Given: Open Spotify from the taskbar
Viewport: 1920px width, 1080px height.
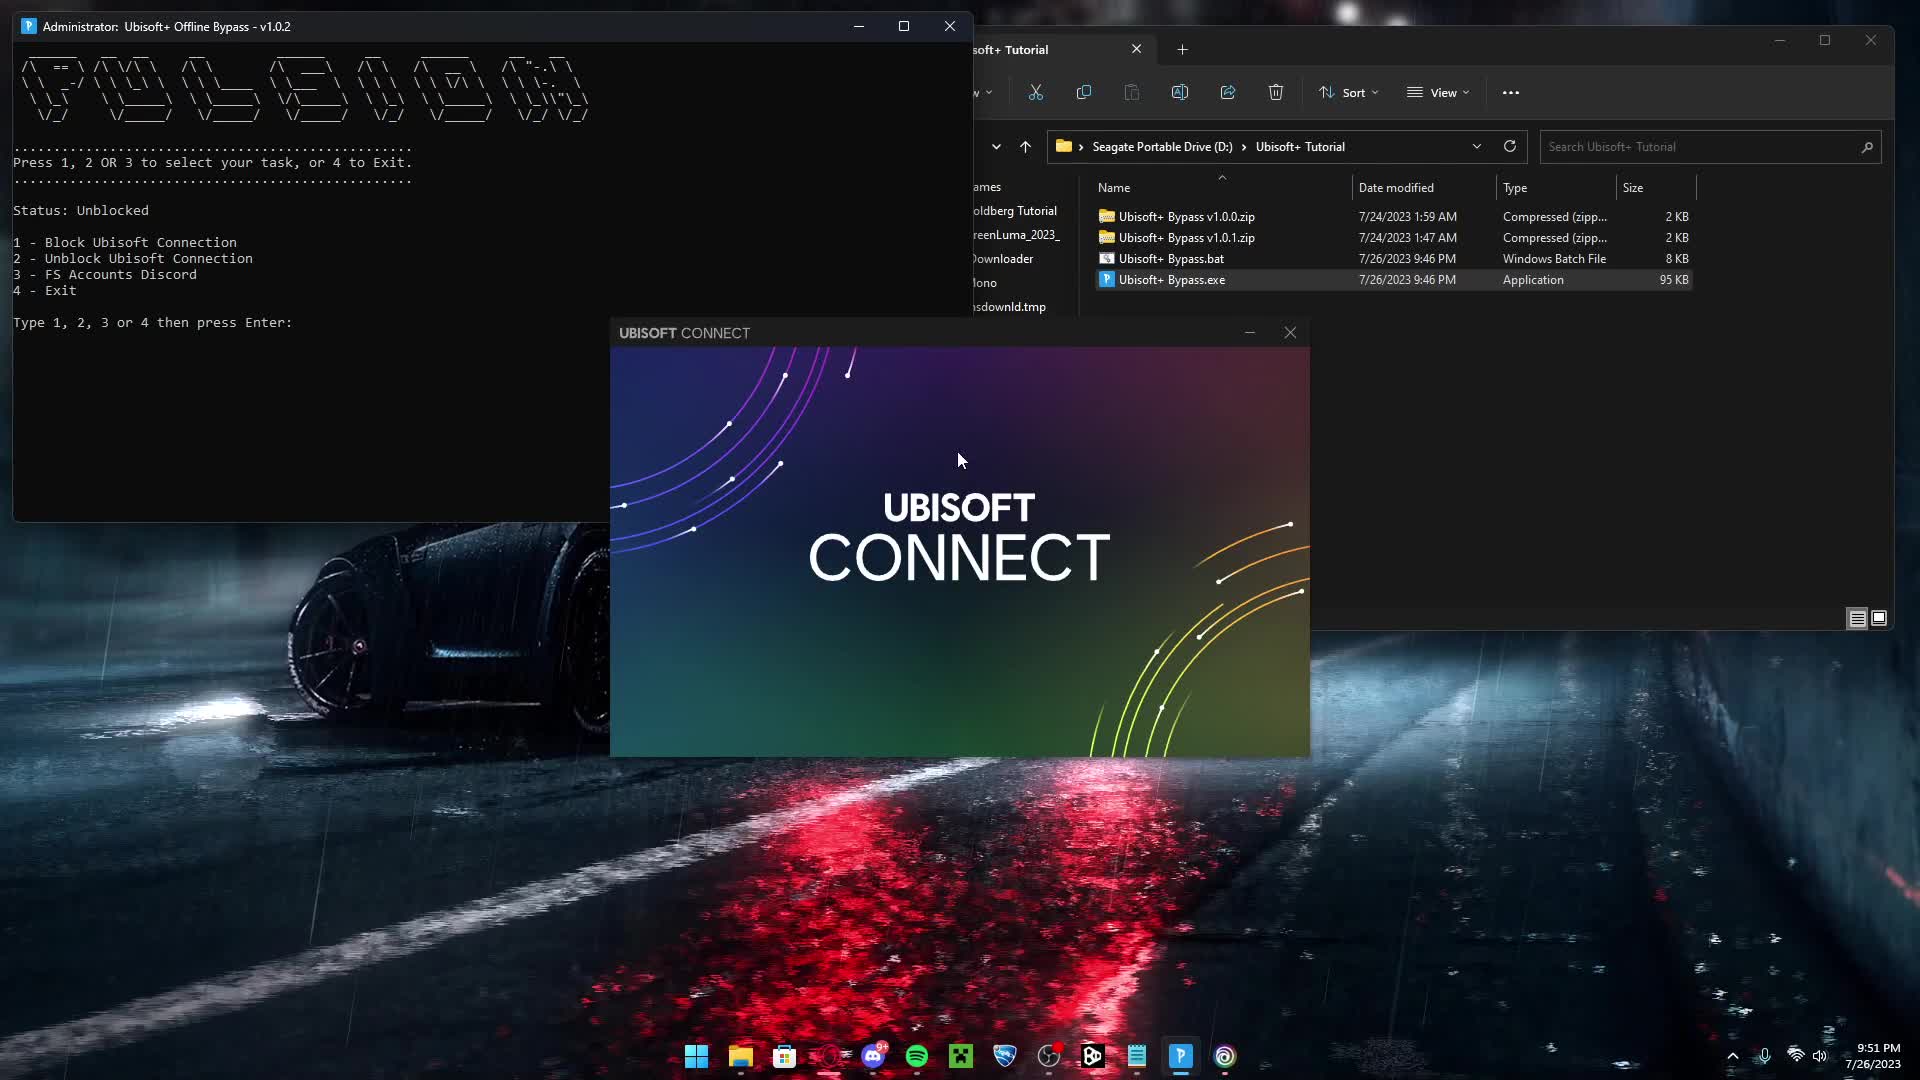Looking at the screenshot, I should [x=917, y=1056].
